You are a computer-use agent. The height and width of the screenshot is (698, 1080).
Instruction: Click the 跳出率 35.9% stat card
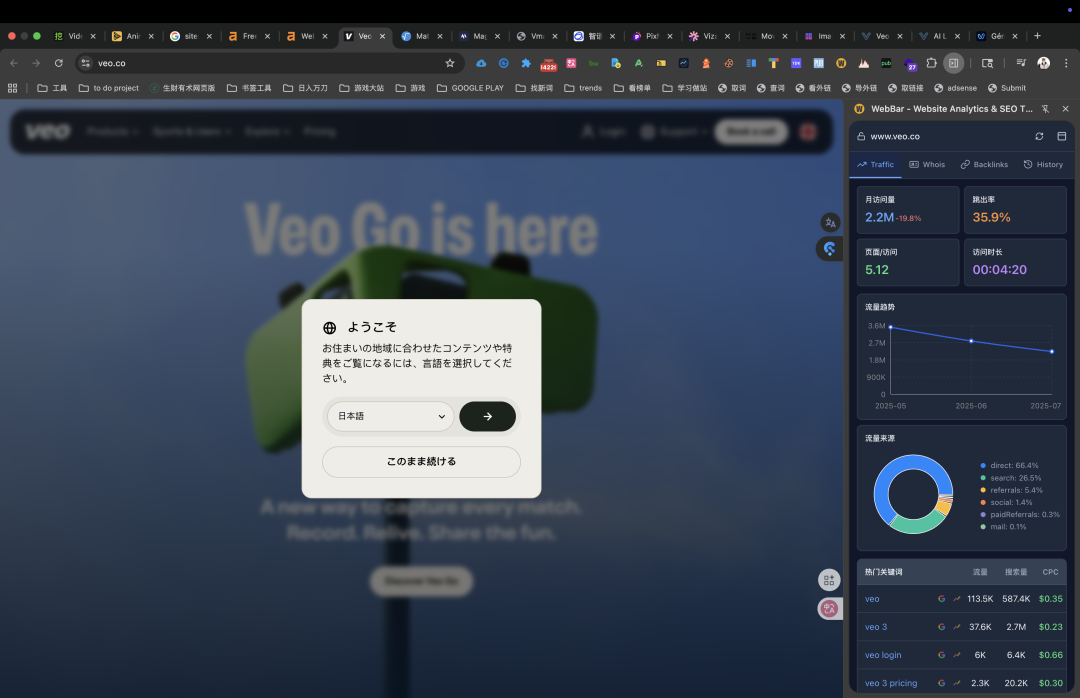pos(1015,210)
